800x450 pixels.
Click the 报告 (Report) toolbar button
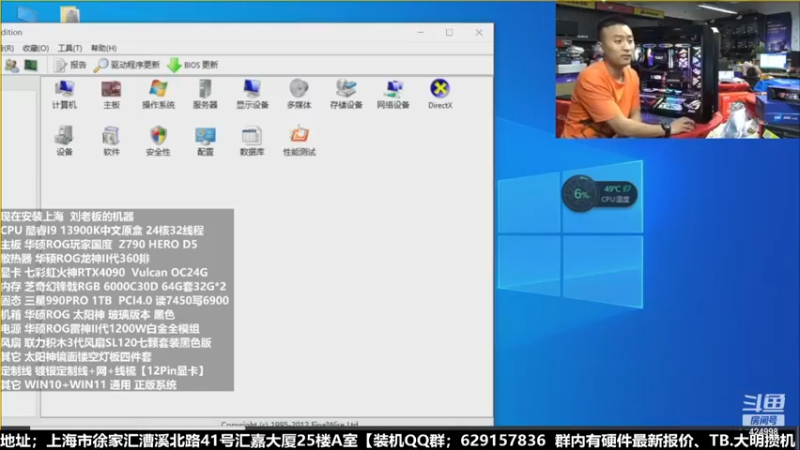point(70,65)
